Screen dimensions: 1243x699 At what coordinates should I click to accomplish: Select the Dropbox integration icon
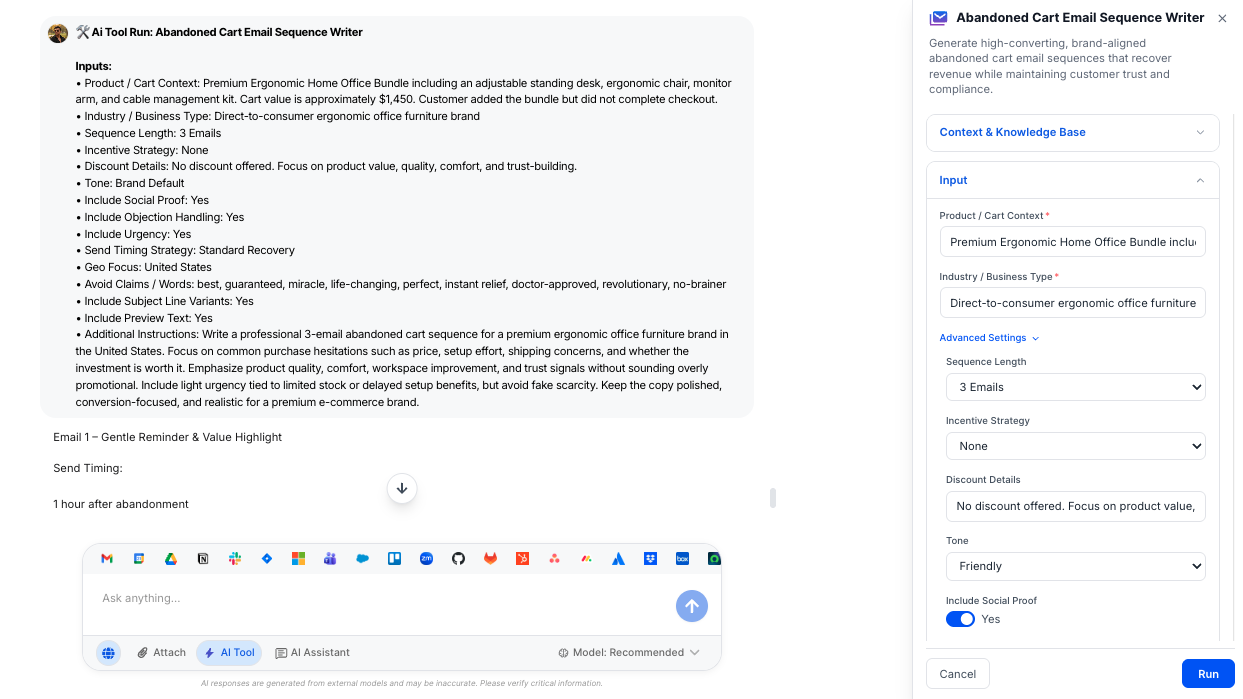coord(650,558)
